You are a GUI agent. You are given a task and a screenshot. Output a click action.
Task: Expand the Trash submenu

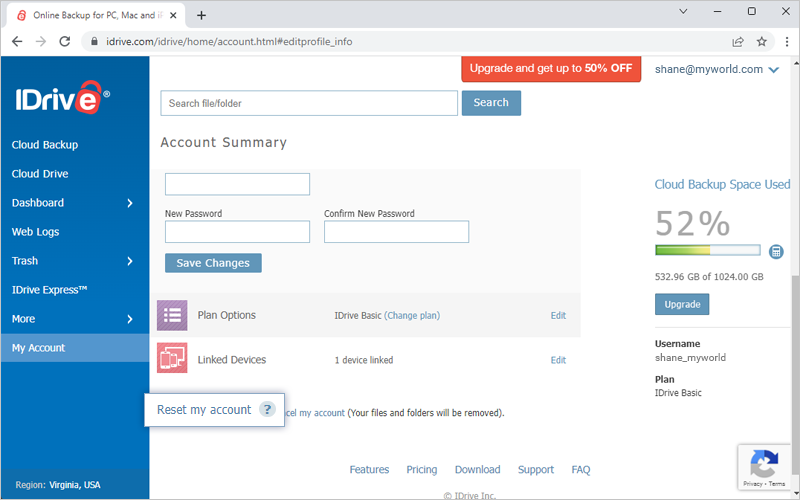pyautogui.click(x=130, y=261)
